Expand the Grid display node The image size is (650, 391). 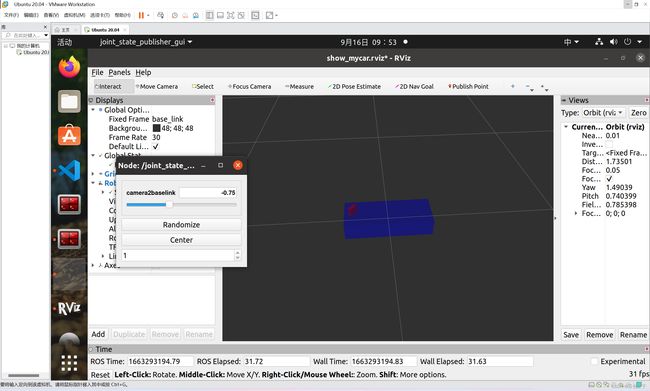tap(93, 174)
